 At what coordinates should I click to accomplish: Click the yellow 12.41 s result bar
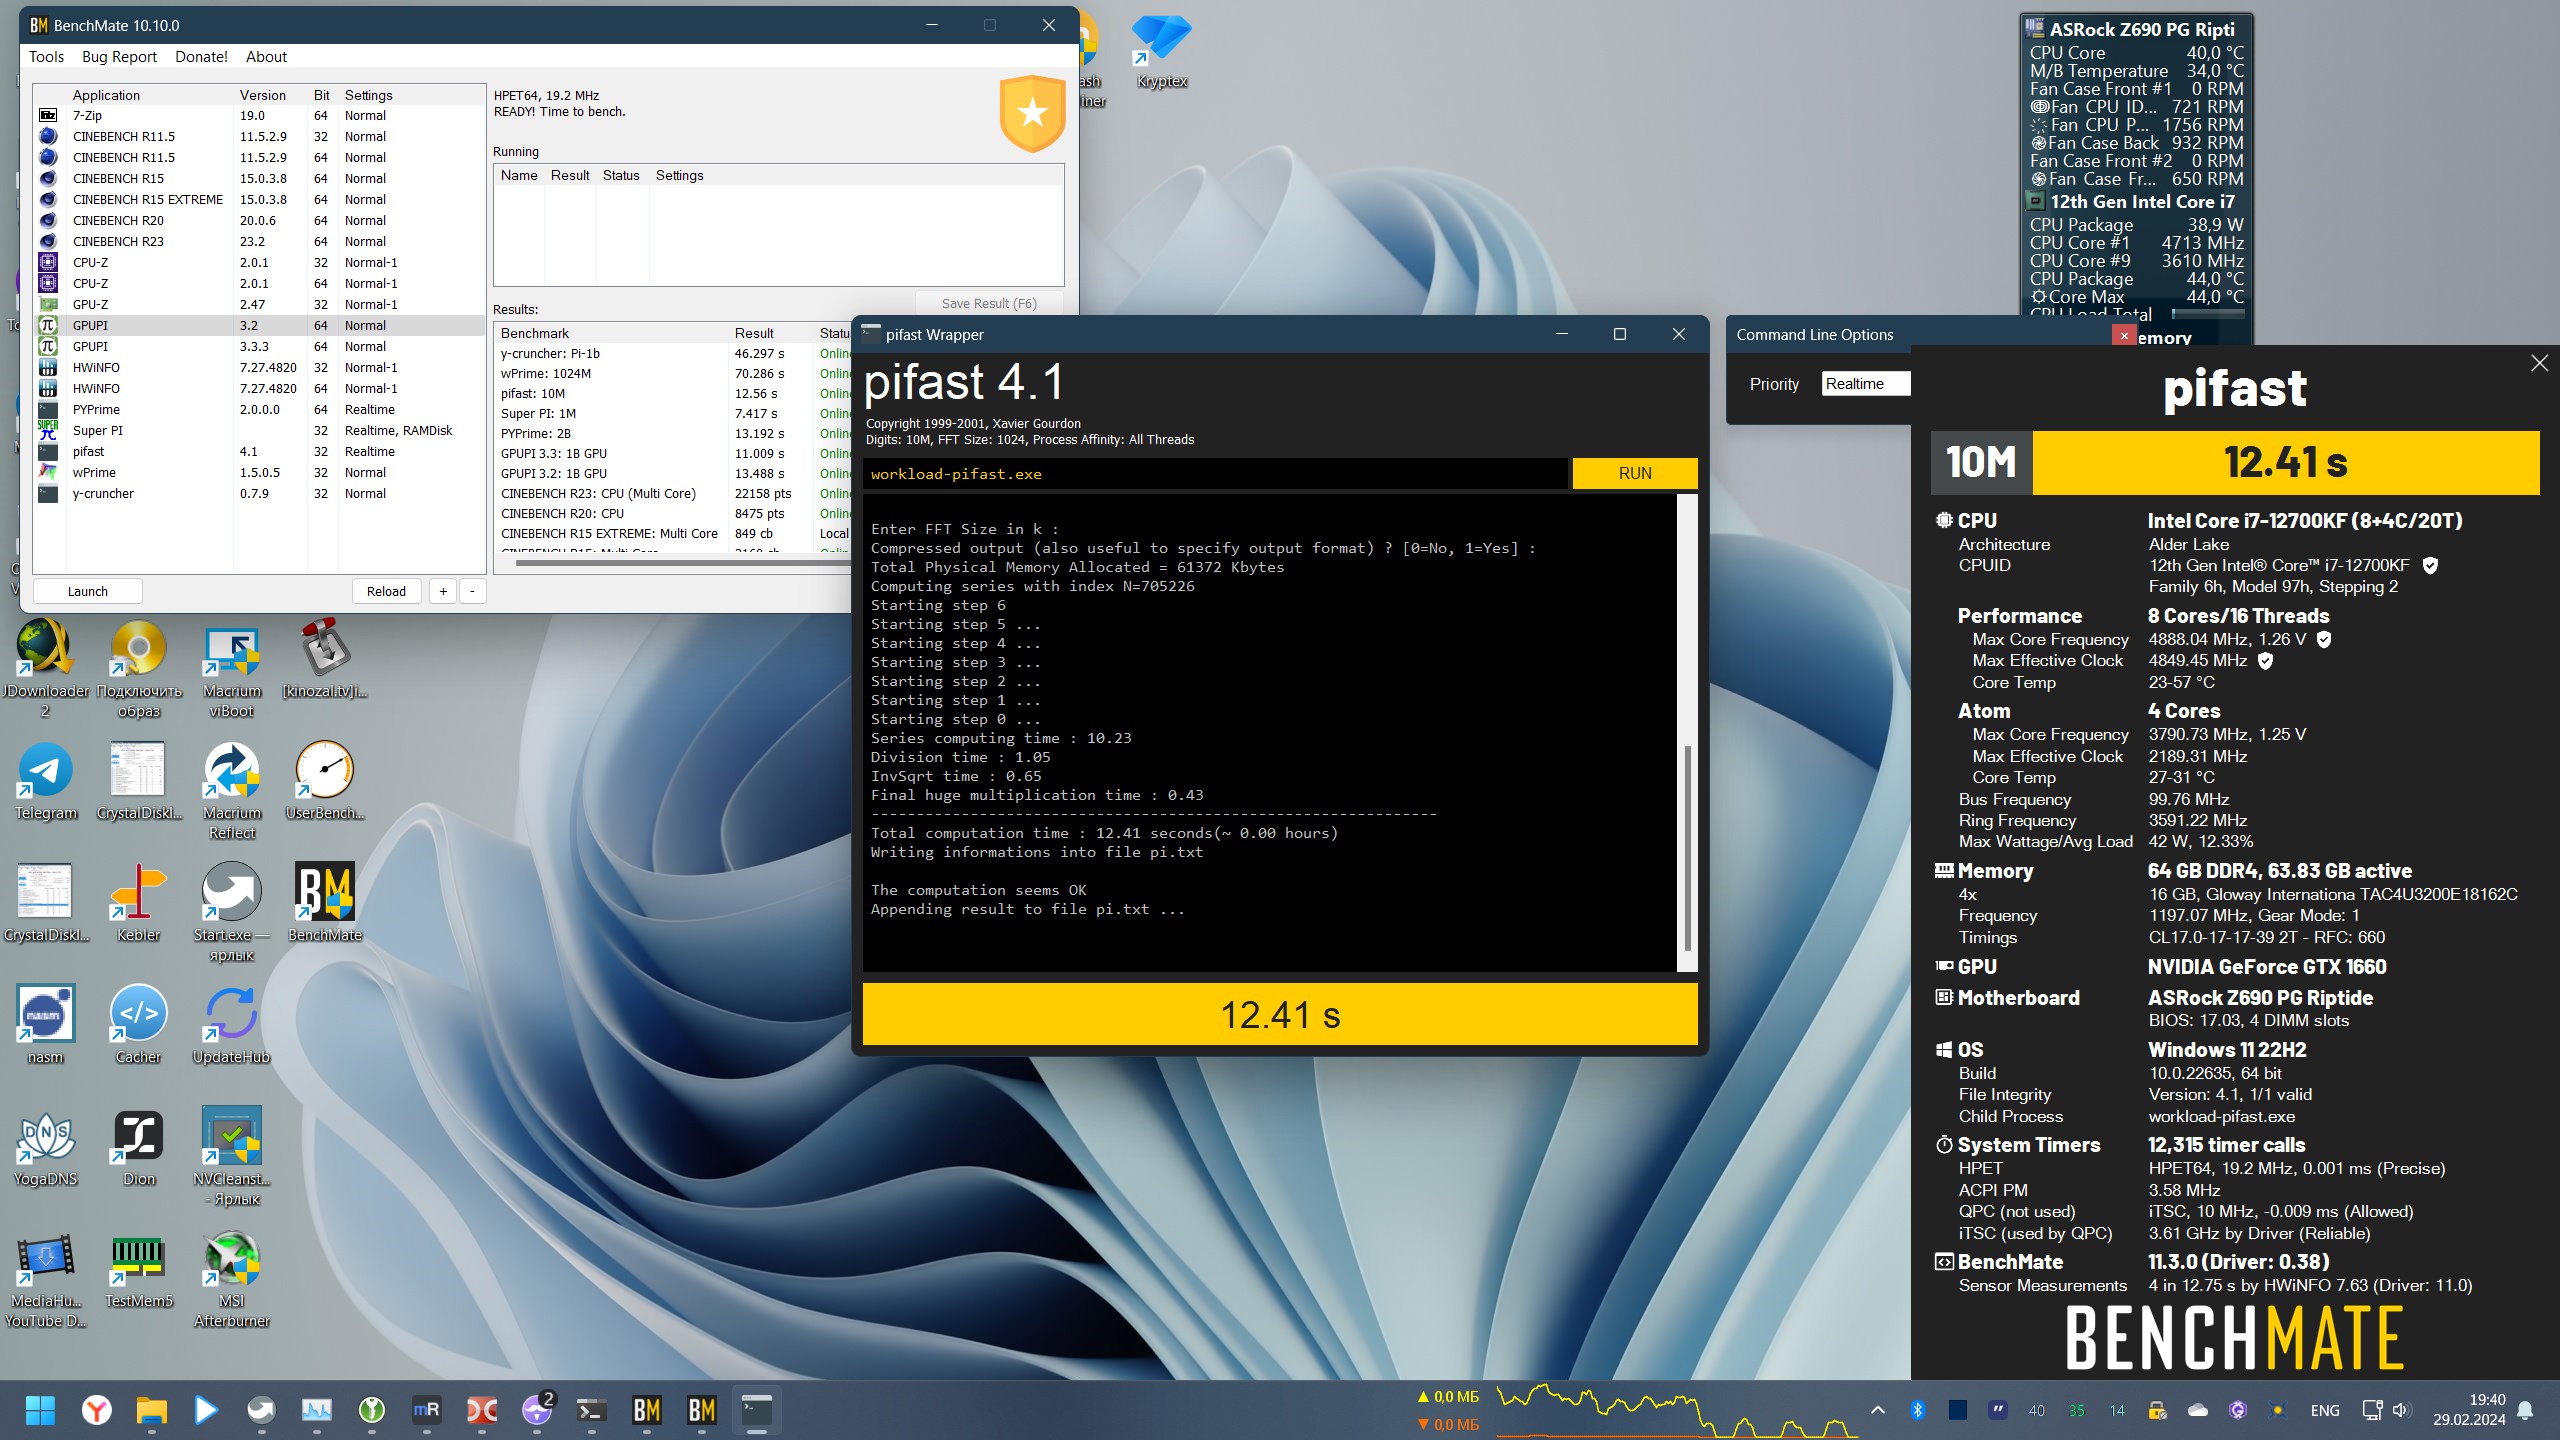click(x=1280, y=1014)
